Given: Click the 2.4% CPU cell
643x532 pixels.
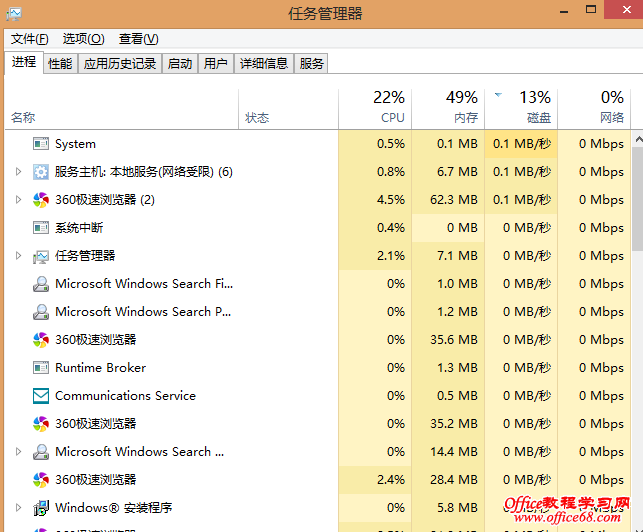Looking at the screenshot, I should [x=375, y=479].
